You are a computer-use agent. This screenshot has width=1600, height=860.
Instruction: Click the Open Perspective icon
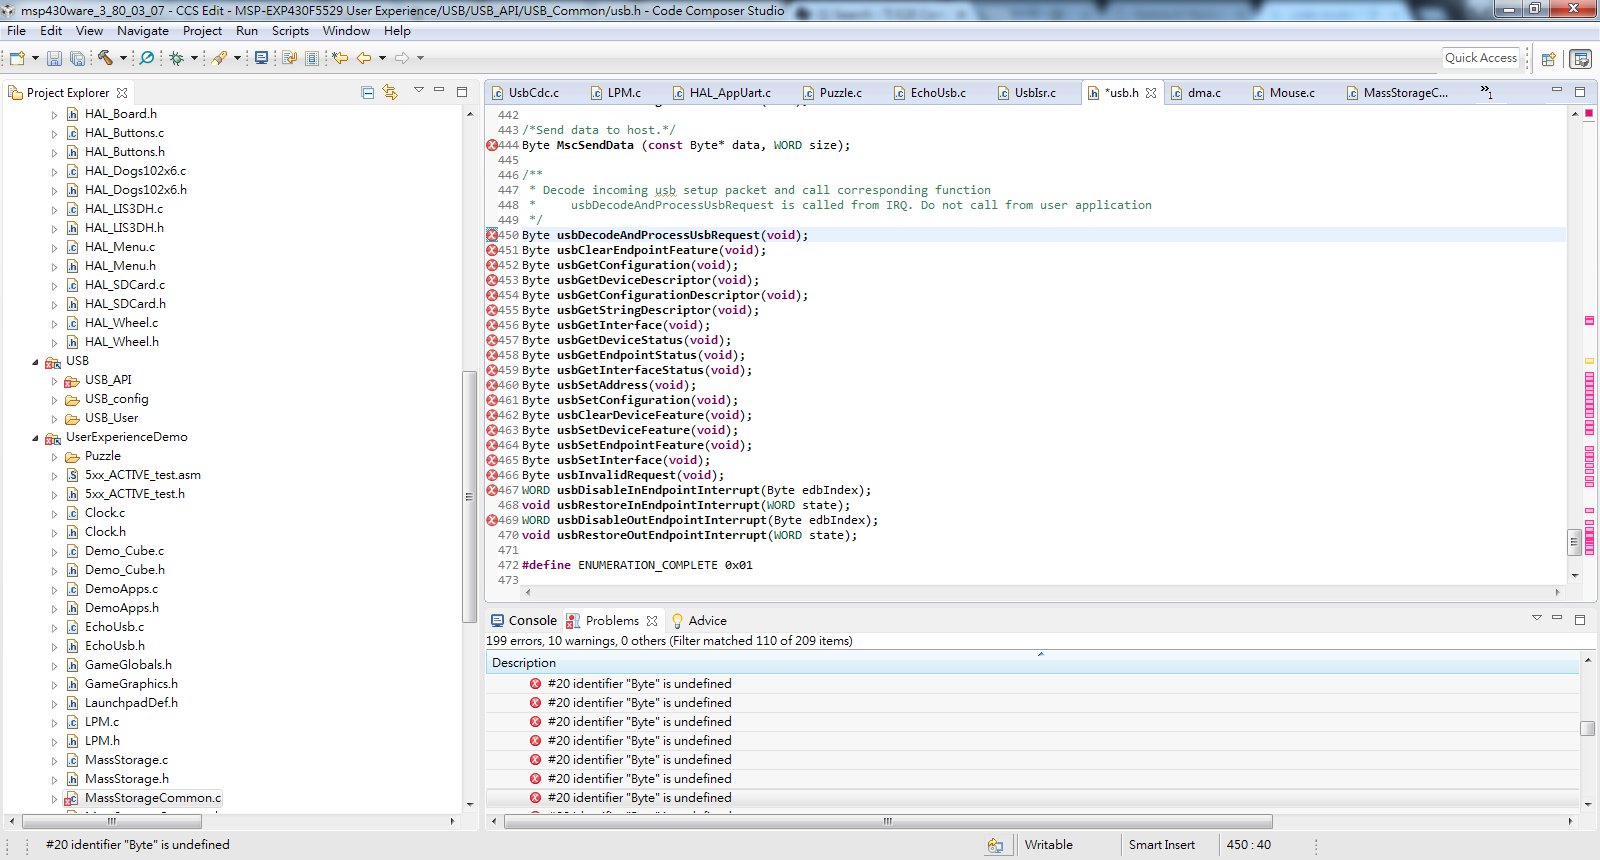pos(1548,58)
